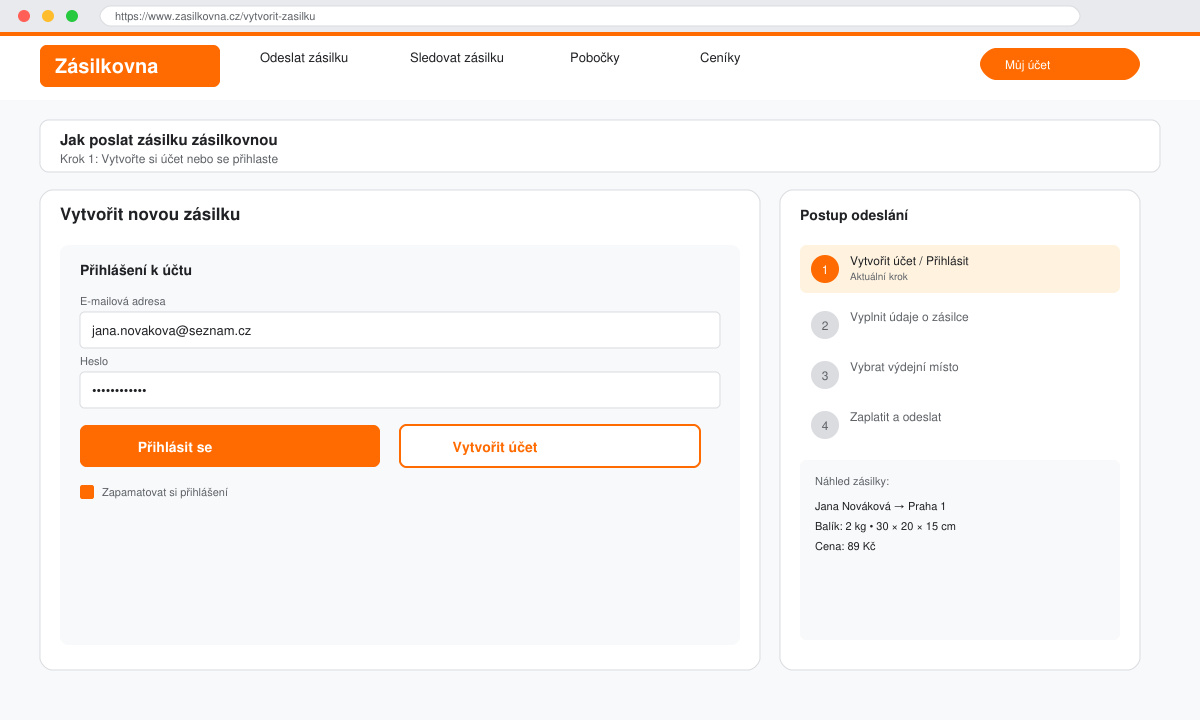Screen dimensions: 1200x720
Task: Go to Pobočky in the navigation
Action: tap(595, 58)
